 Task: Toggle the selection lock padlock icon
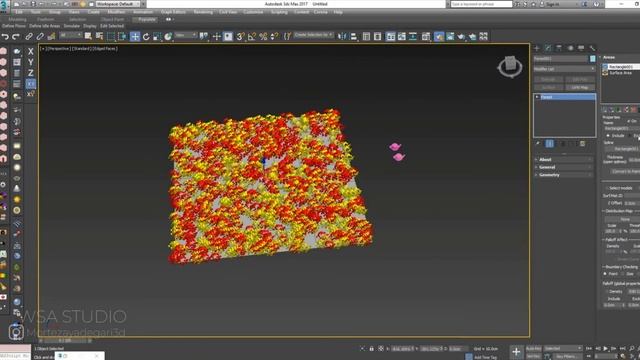point(371,349)
